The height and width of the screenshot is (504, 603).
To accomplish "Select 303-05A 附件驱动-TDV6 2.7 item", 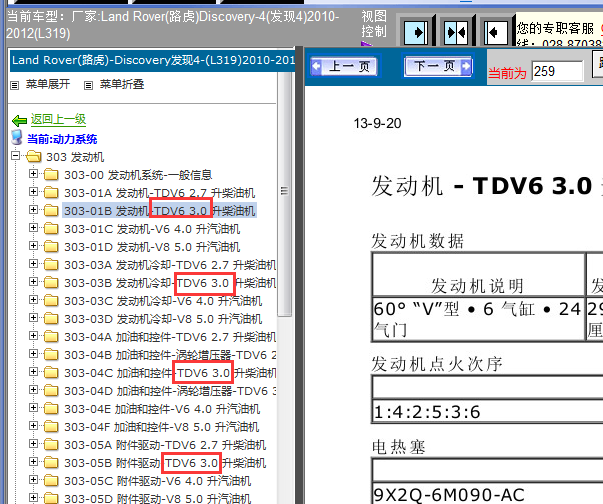I will (165, 445).
